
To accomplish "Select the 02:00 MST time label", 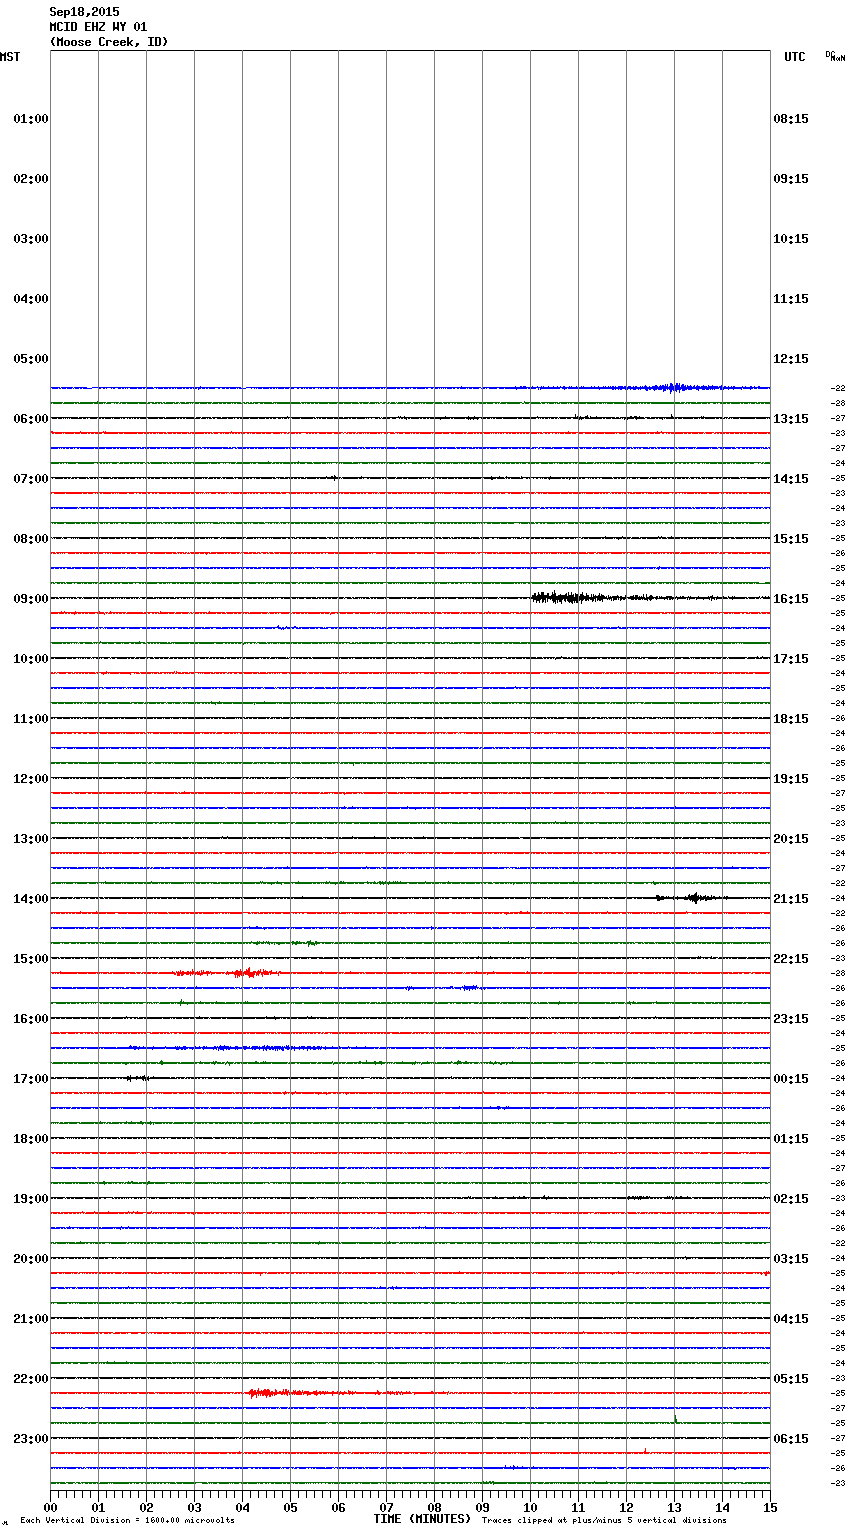I will [31, 179].
